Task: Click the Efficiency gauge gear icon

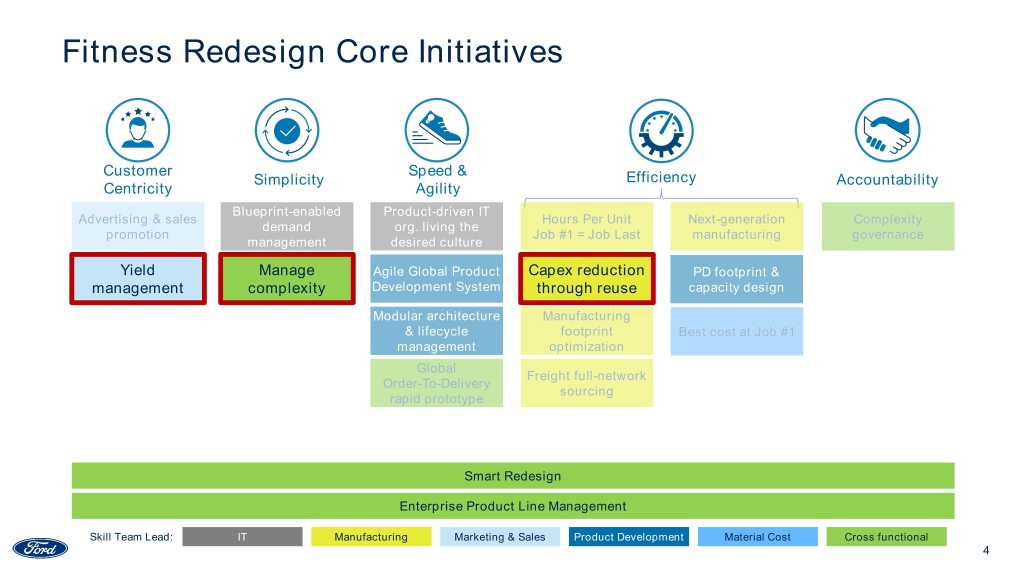Action: [x=661, y=131]
